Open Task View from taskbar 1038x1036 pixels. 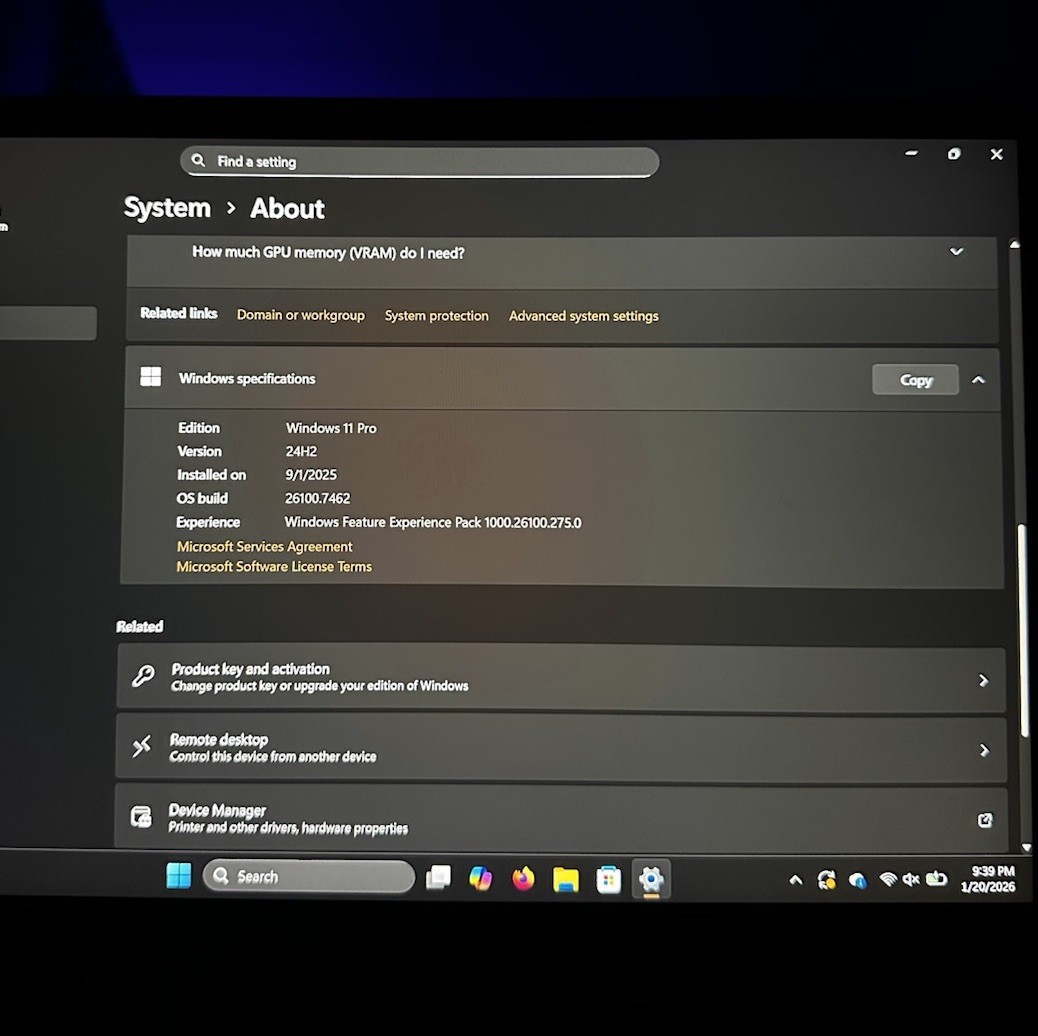[438, 878]
